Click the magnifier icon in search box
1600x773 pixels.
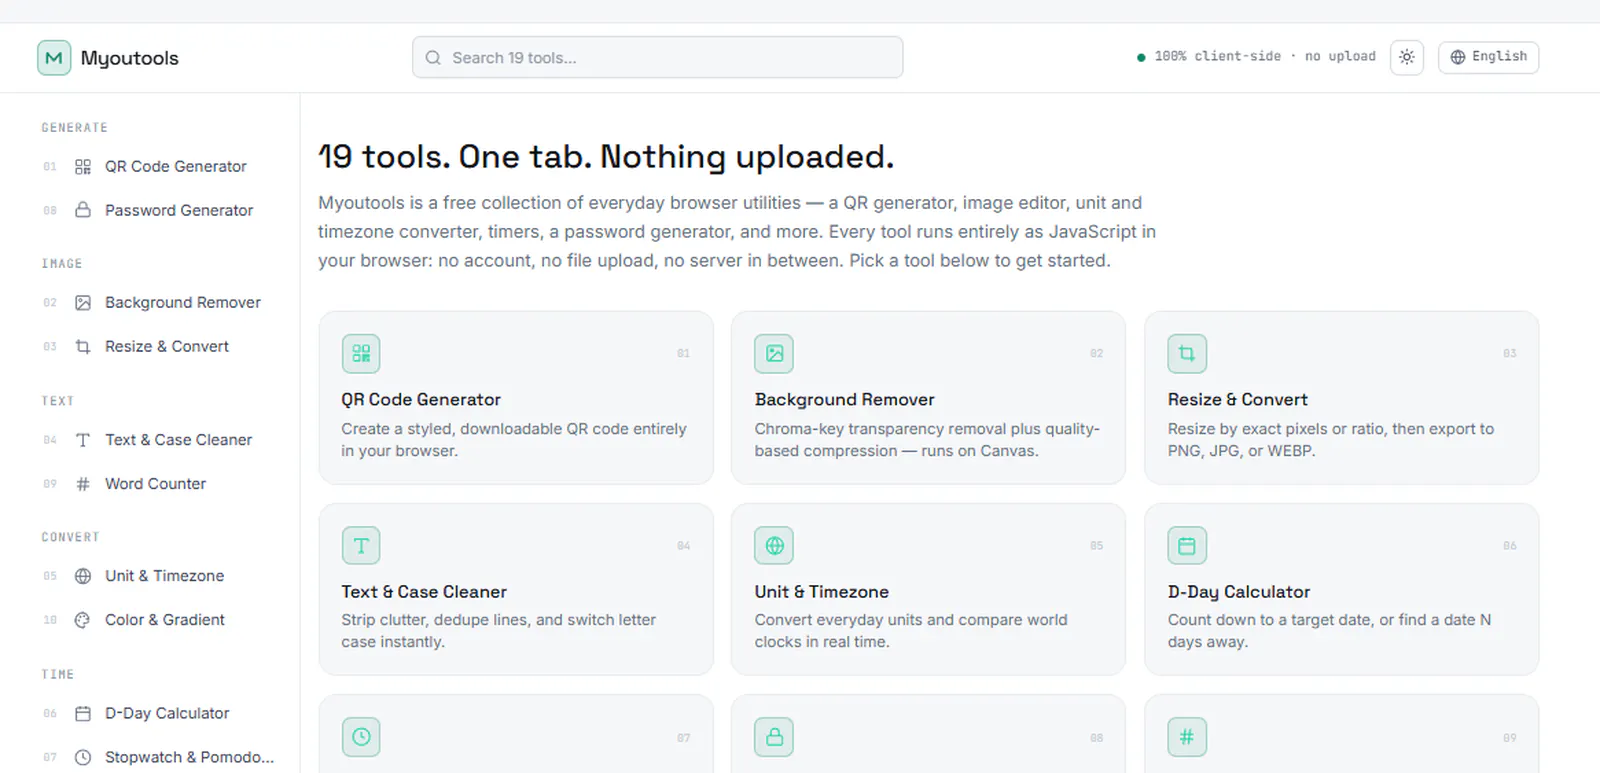(433, 58)
